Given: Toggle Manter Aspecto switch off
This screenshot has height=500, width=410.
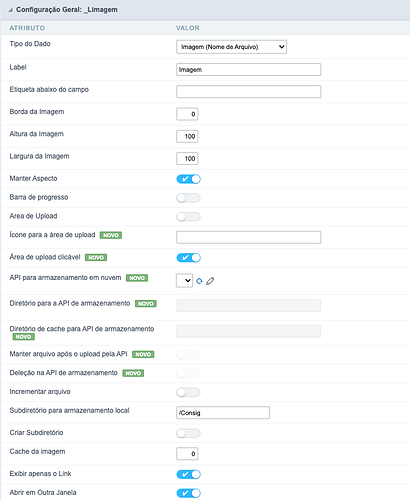Looking at the screenshot, I should click(x=189, y=179).
